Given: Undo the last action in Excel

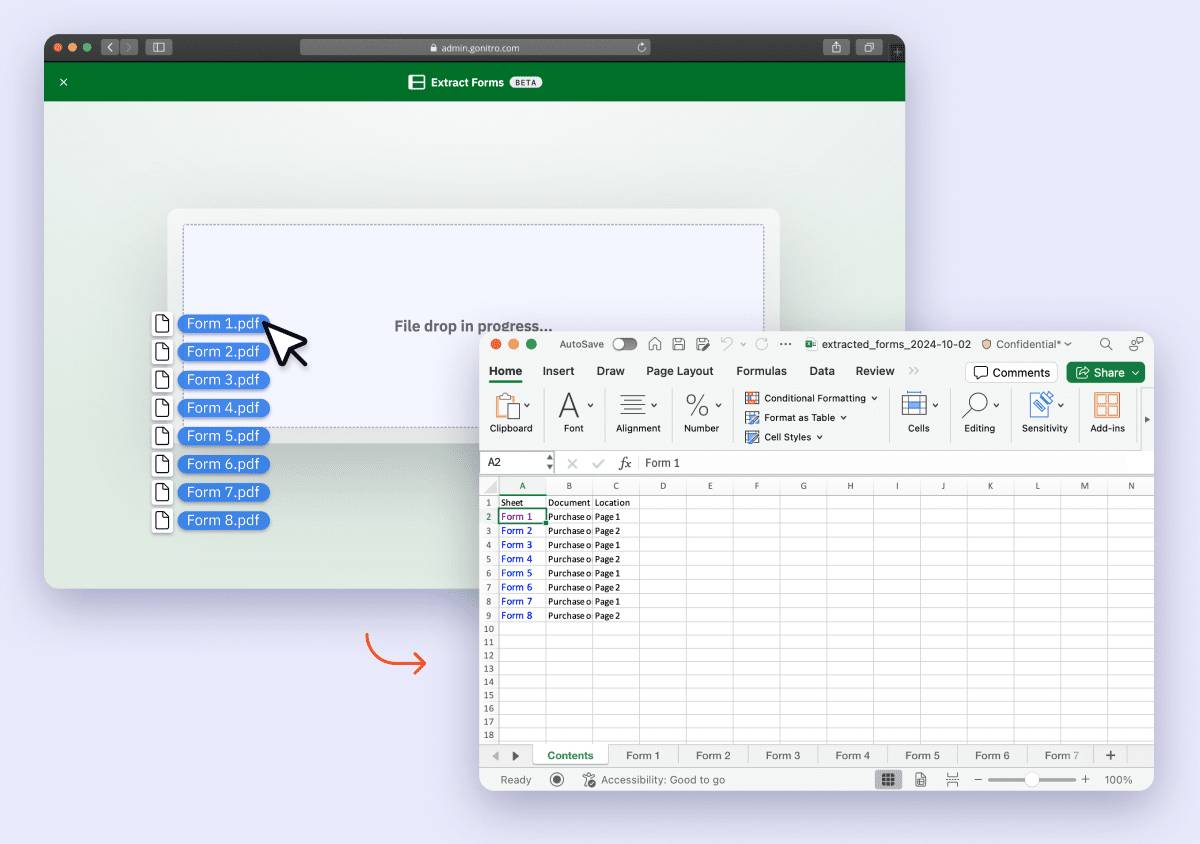Looking at the screenshot, I should 727,344.
